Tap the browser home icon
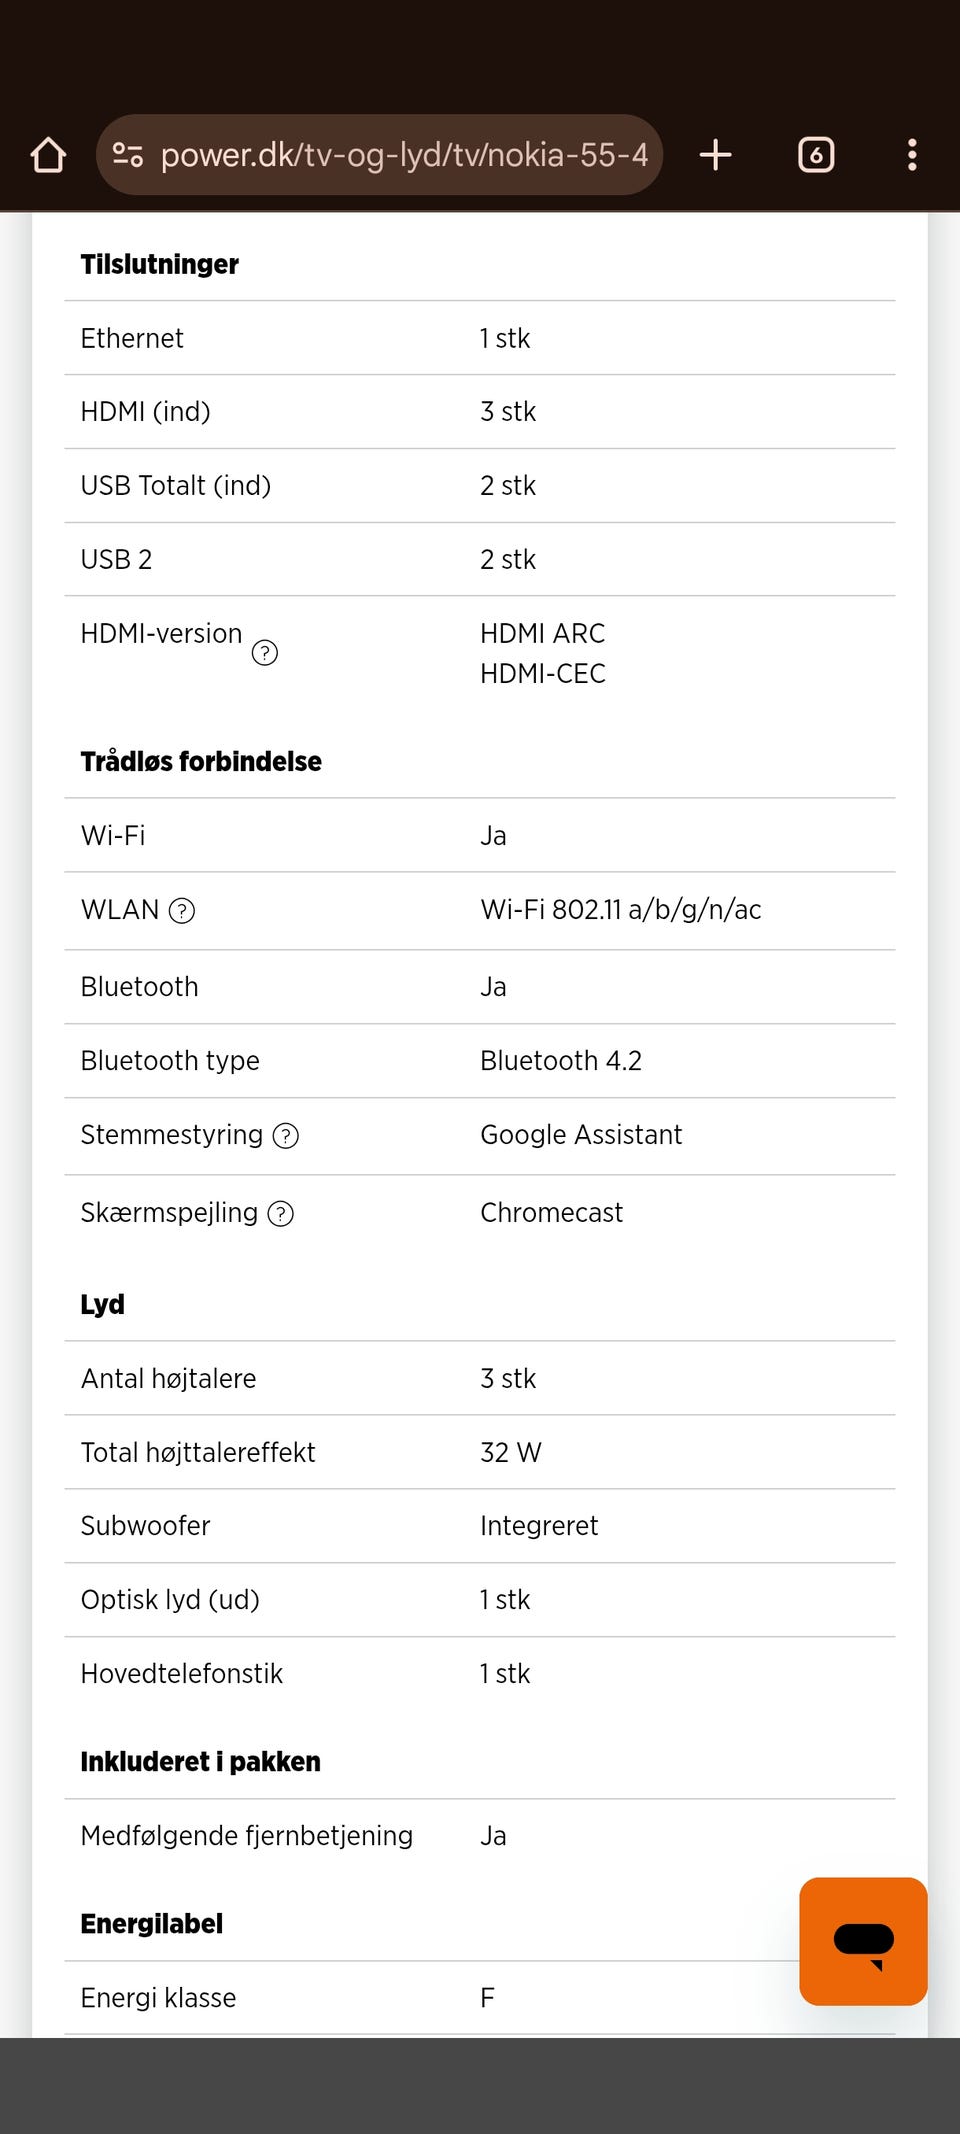This screenshot has width=960, height=2134. point(48,155)
